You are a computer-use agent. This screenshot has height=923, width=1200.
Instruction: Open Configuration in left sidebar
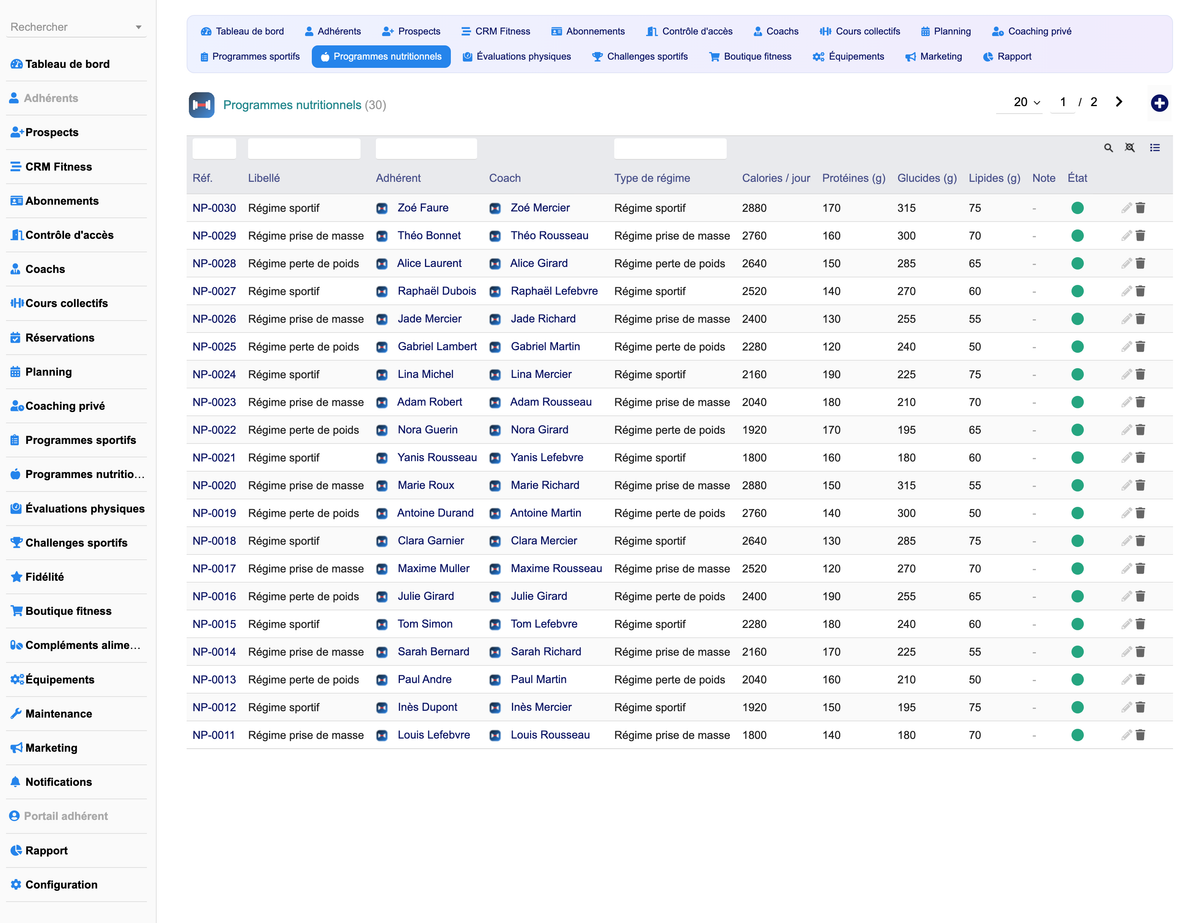tap(76, 885)
